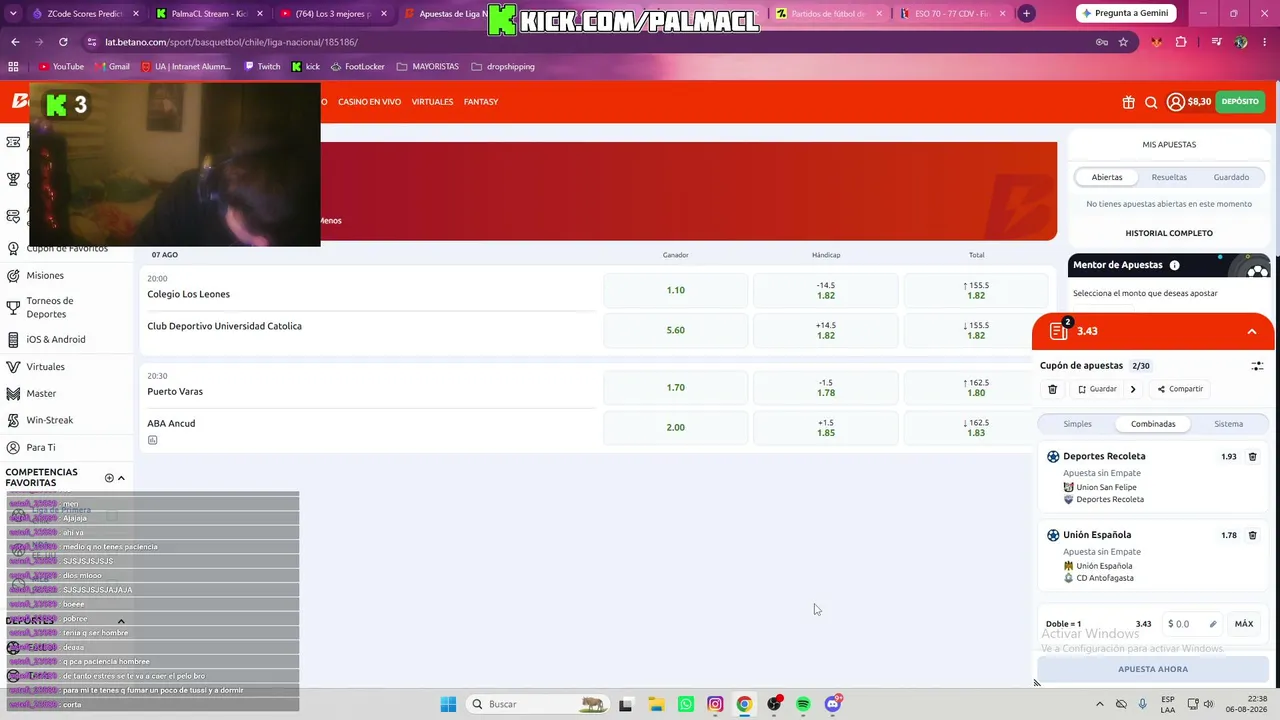Image resolution: width=1280 pixels, height=720 pixels.
Task: Collapse the Competencias Favoritas section
Action: [122, 478]
